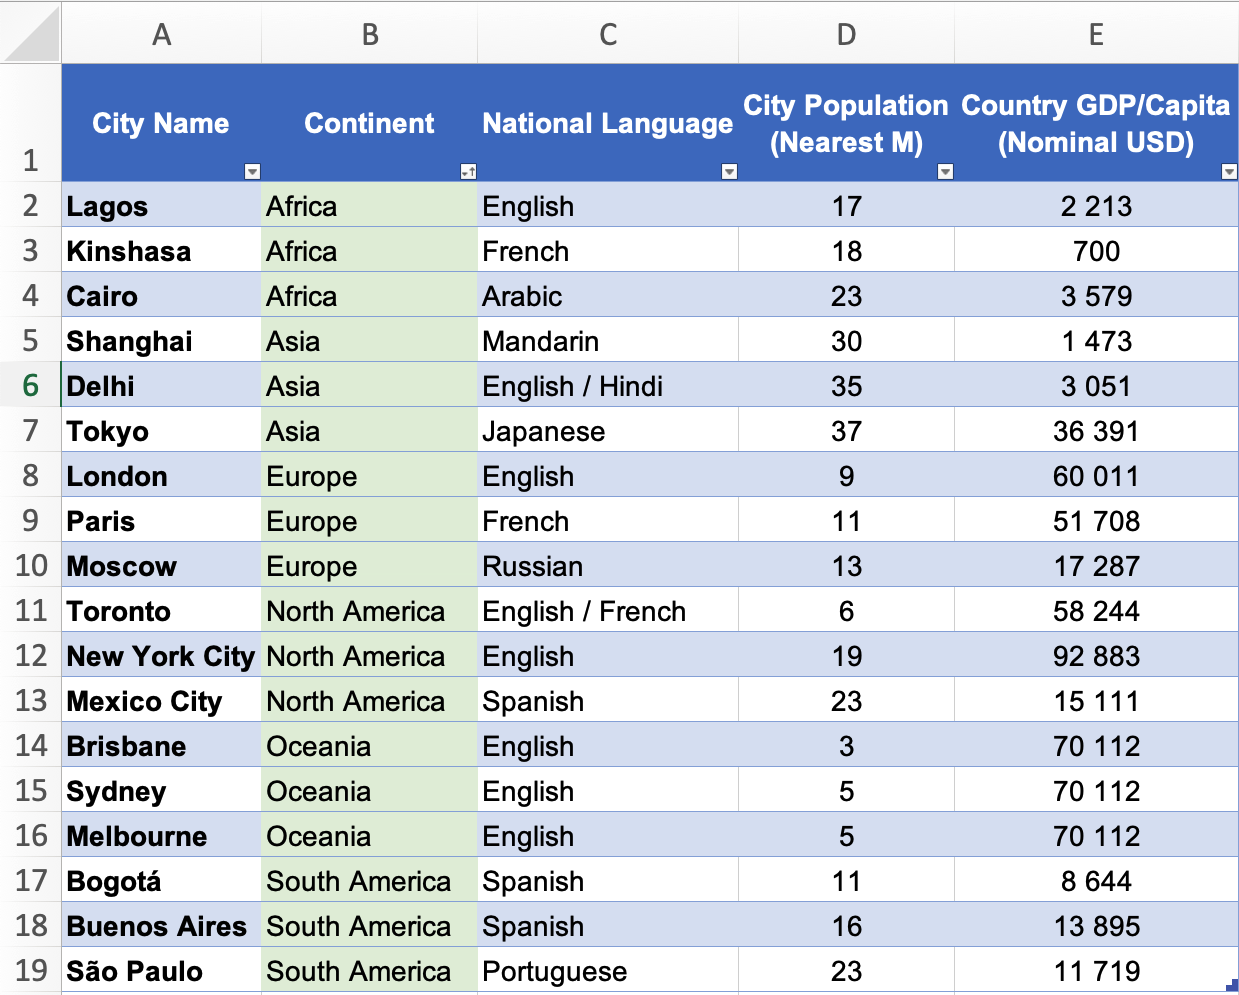
Task: Click the Select All corner triangle
Action: pos(32,34)
